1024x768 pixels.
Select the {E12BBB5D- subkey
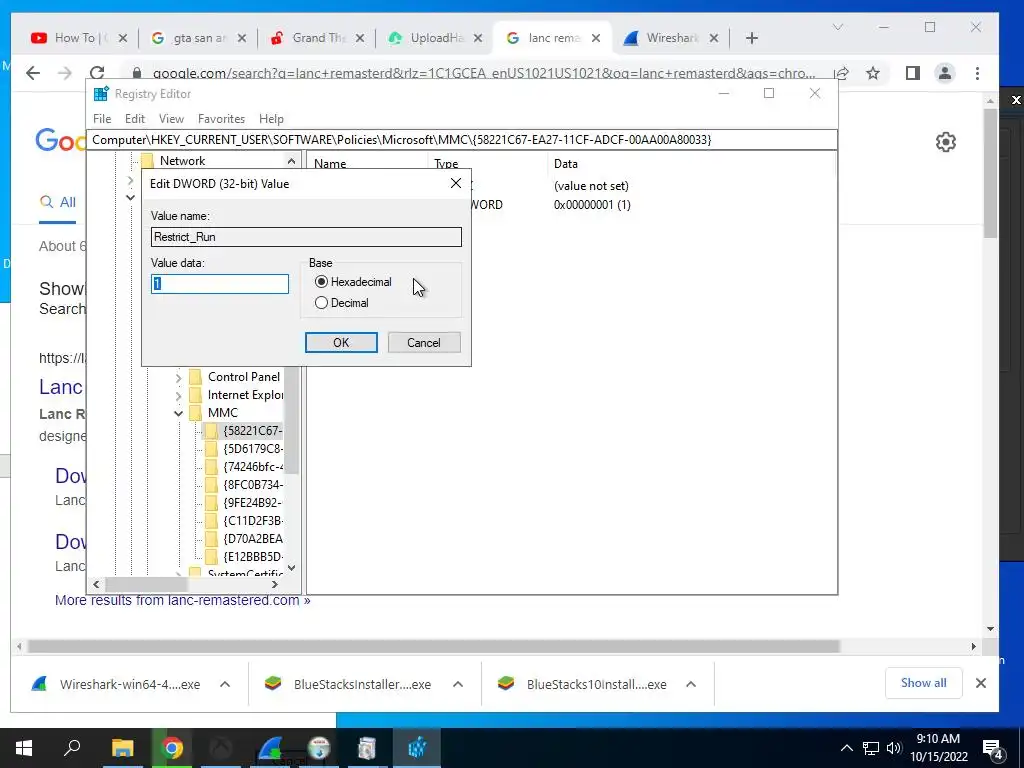[x=253, y=557]
